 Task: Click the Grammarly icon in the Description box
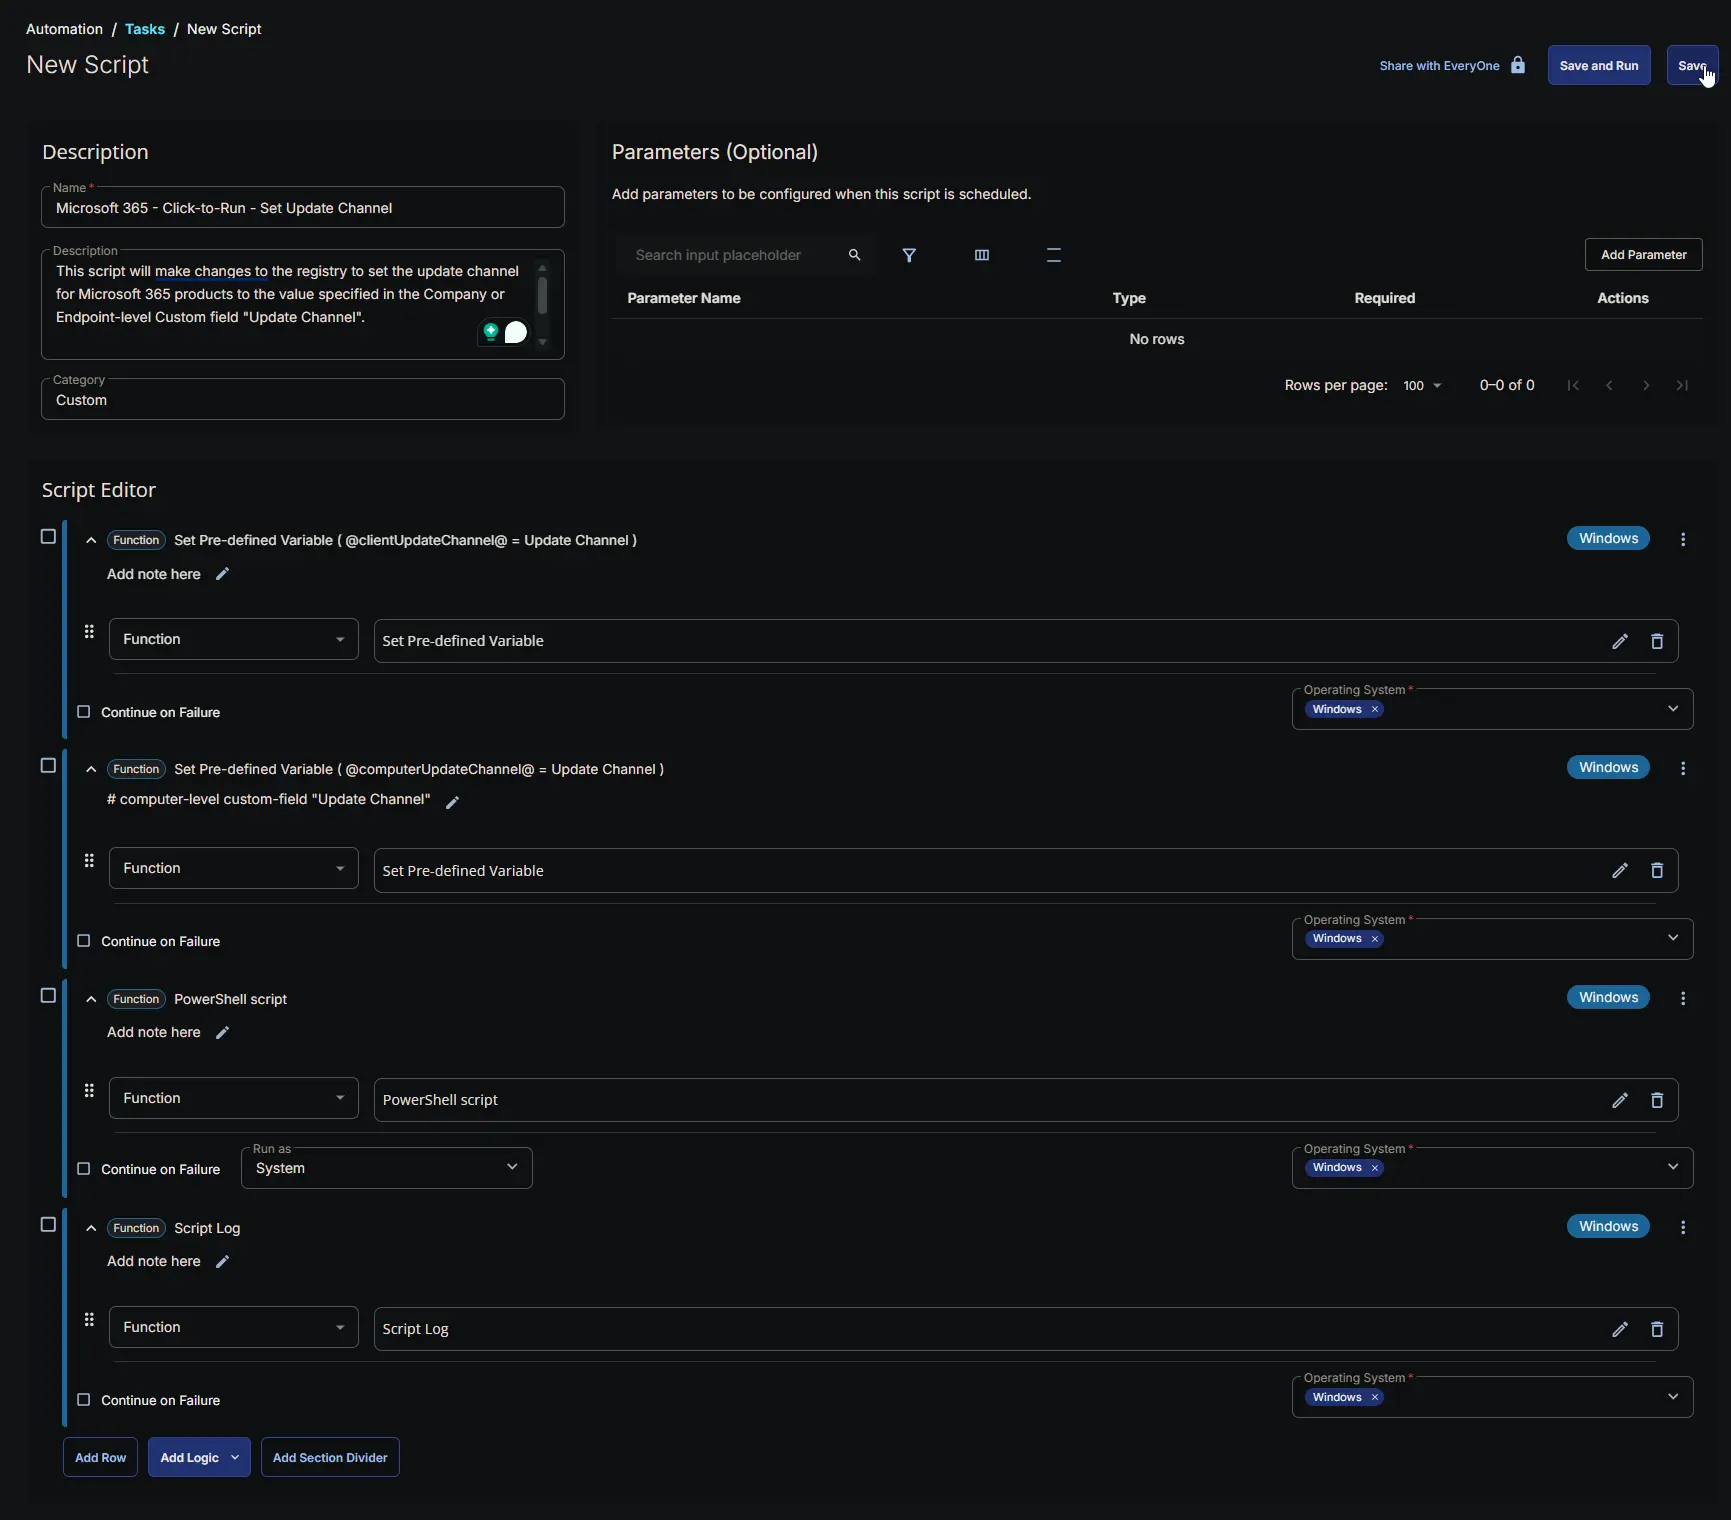pos(491,331)
